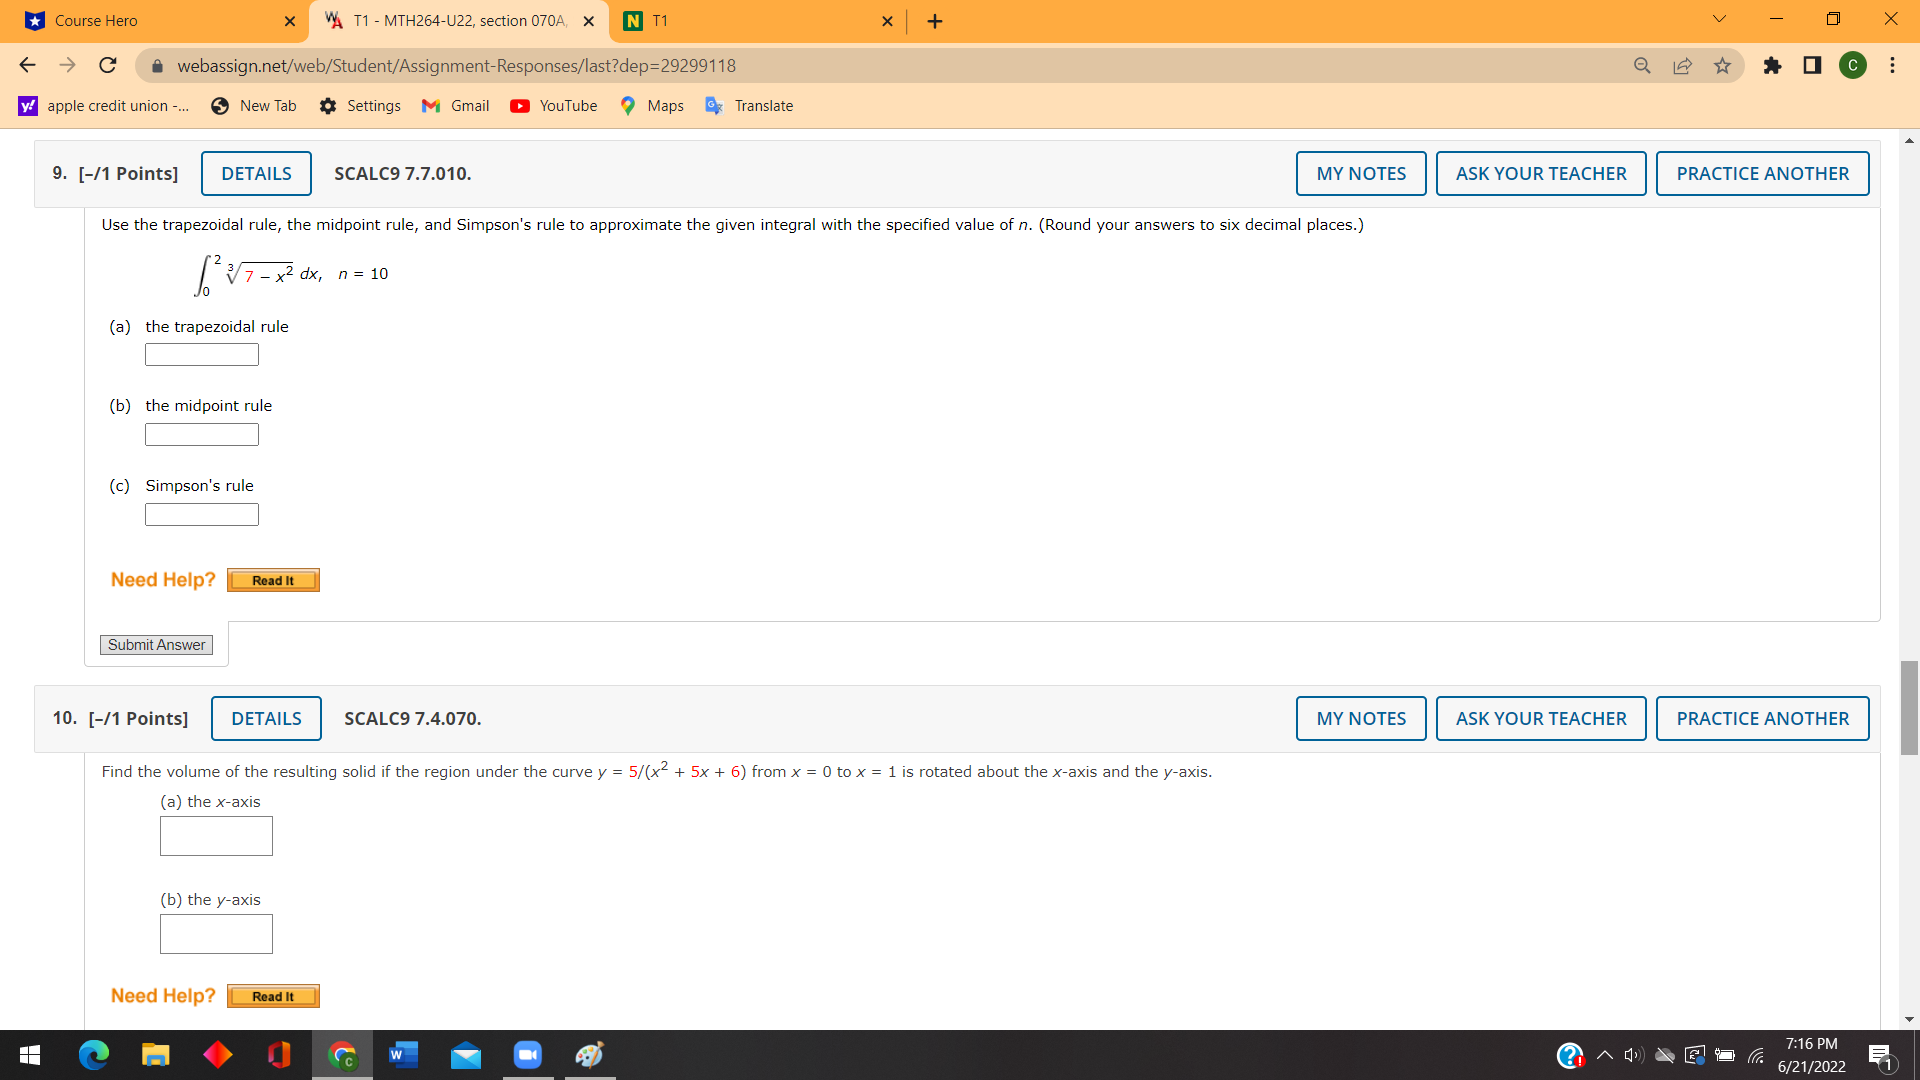
Task: Open the zoom magnifier icon in address bar
Action: click(x=1642, y=66)
